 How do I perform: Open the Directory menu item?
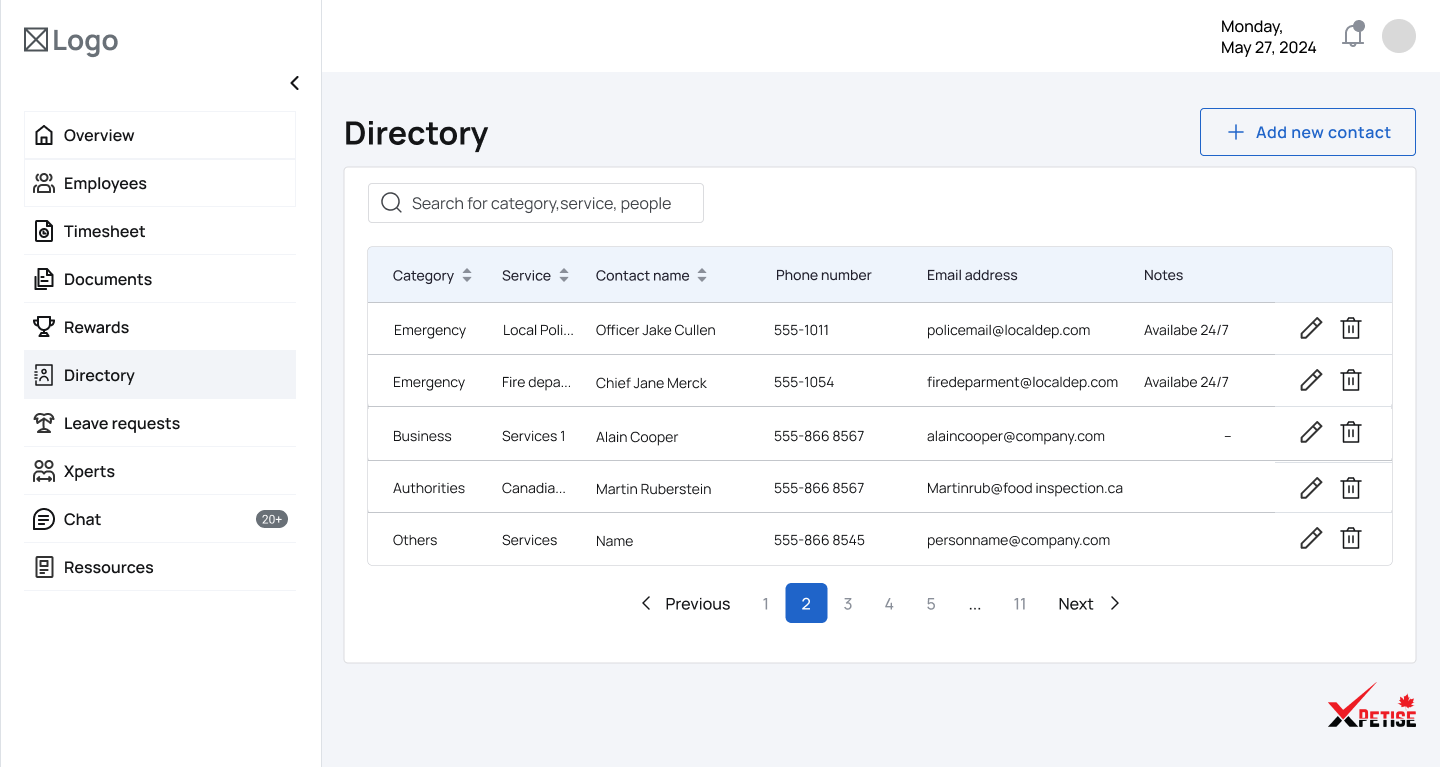98,375
